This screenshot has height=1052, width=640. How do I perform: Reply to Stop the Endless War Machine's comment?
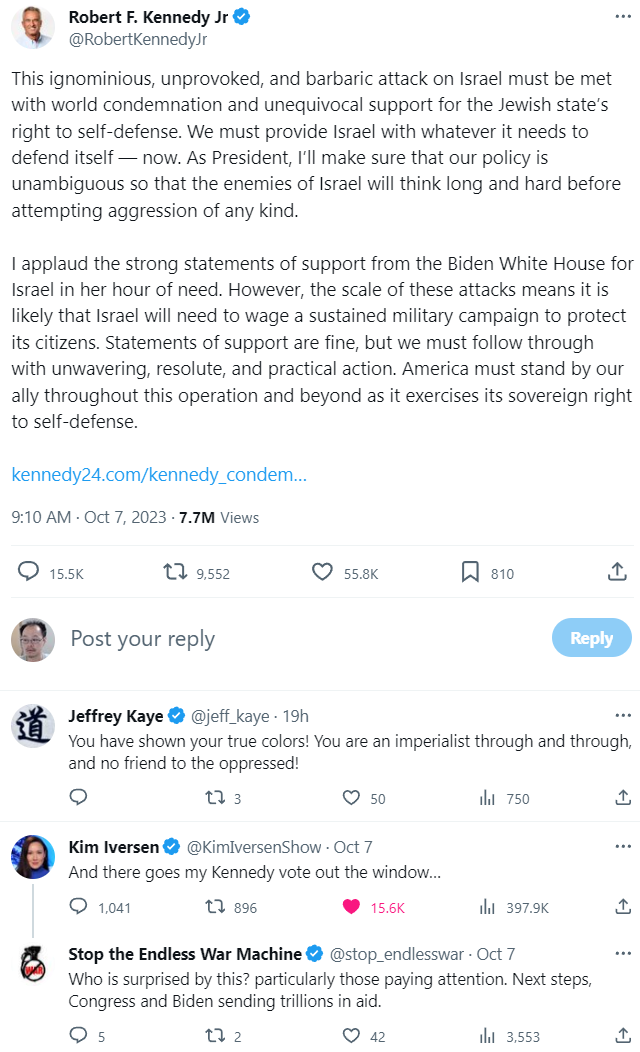78,1036
